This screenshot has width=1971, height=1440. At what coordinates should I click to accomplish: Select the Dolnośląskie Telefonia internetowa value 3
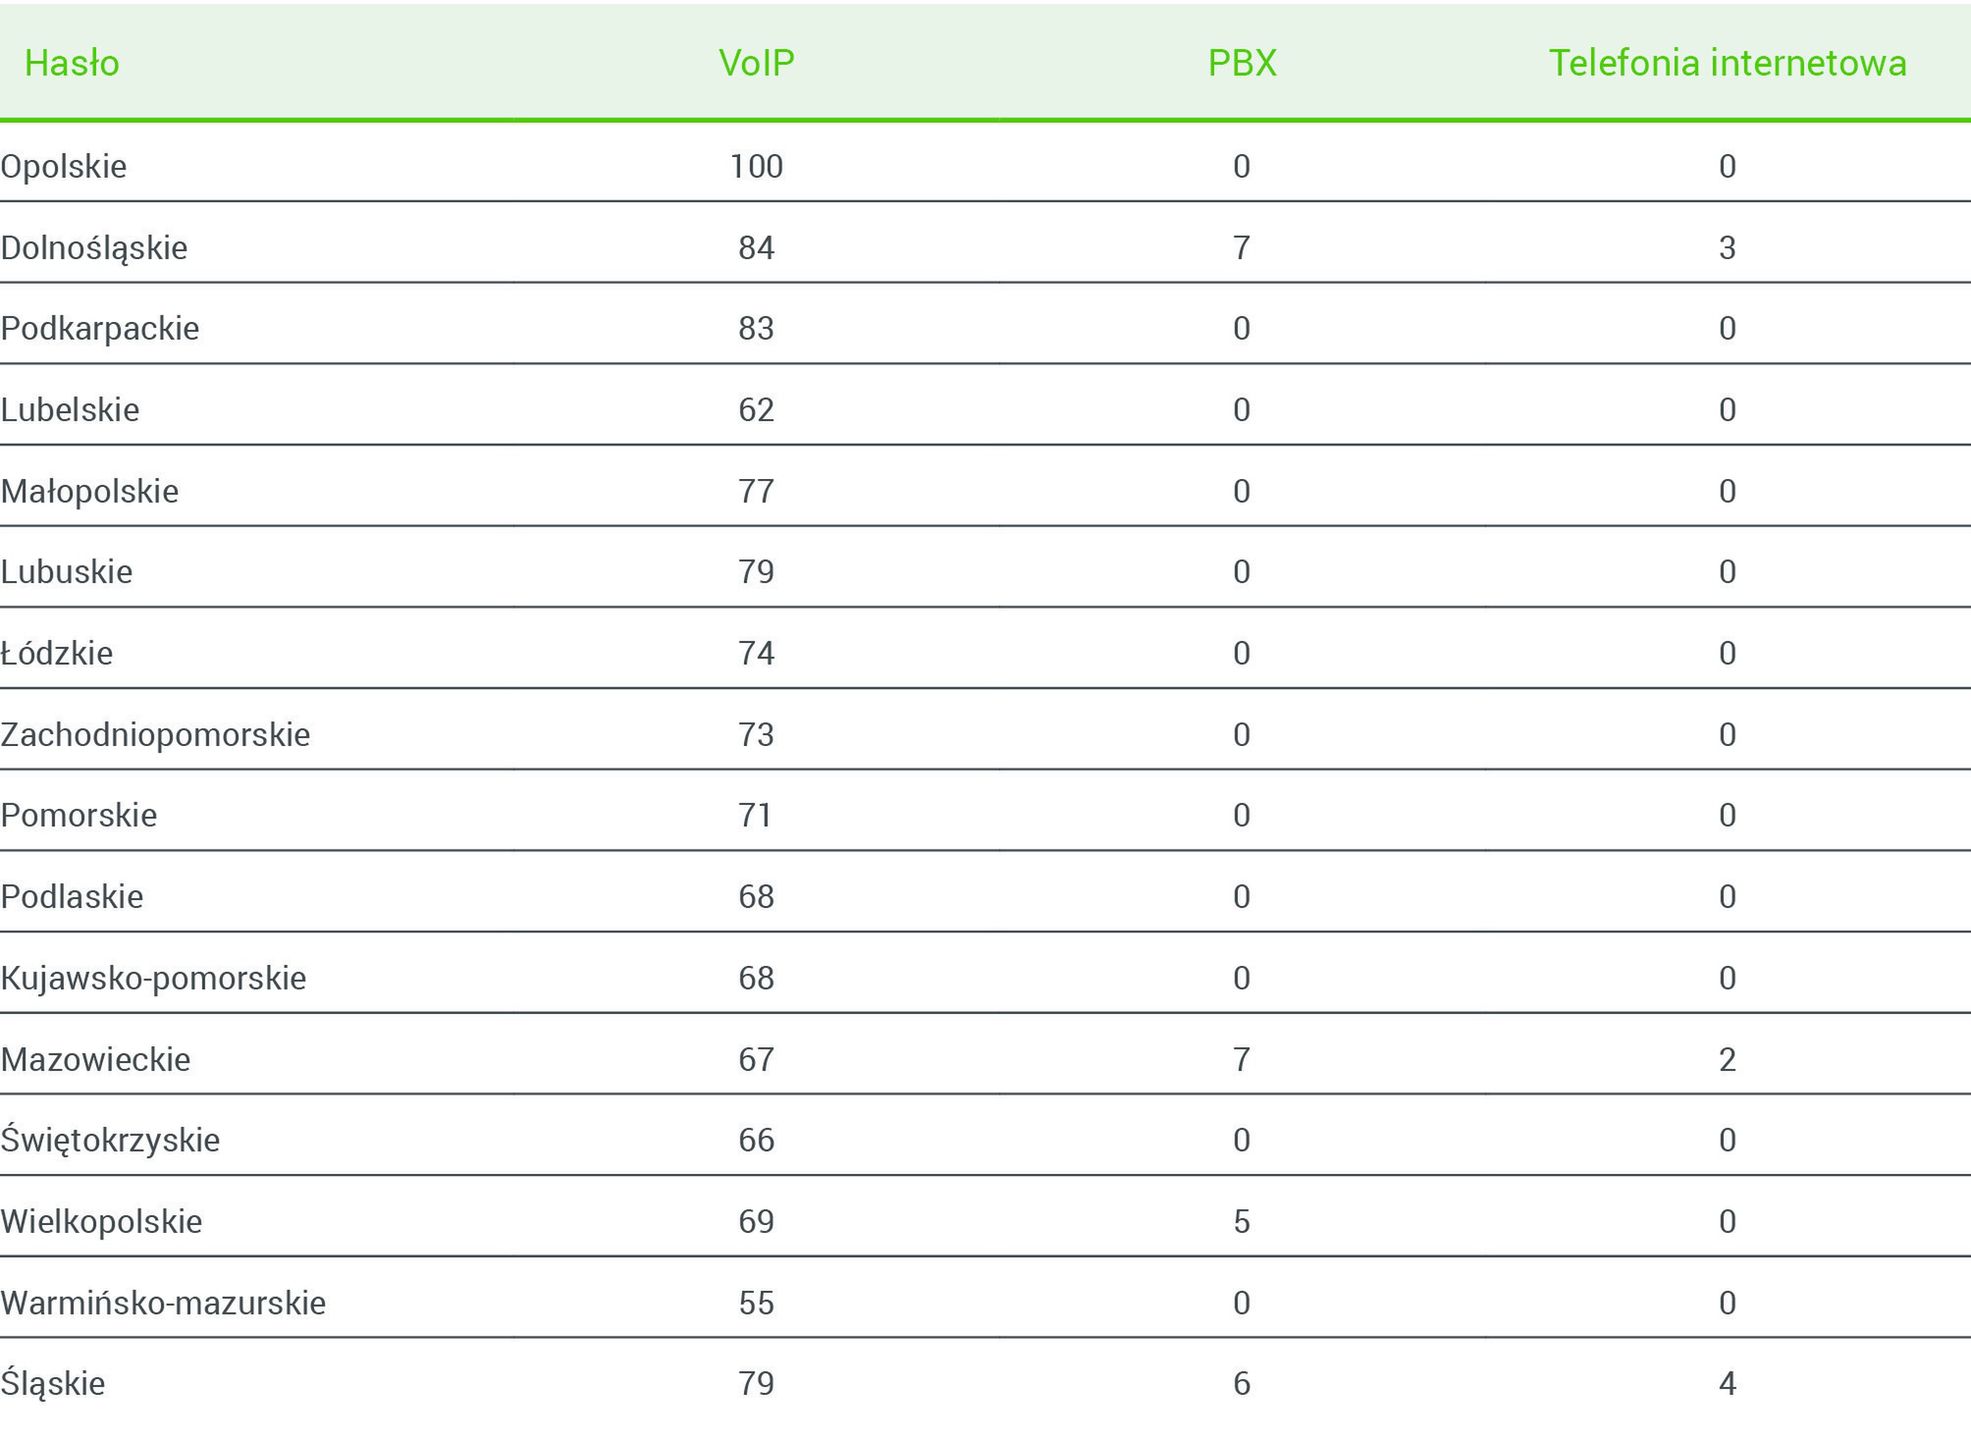point(1727,247)
